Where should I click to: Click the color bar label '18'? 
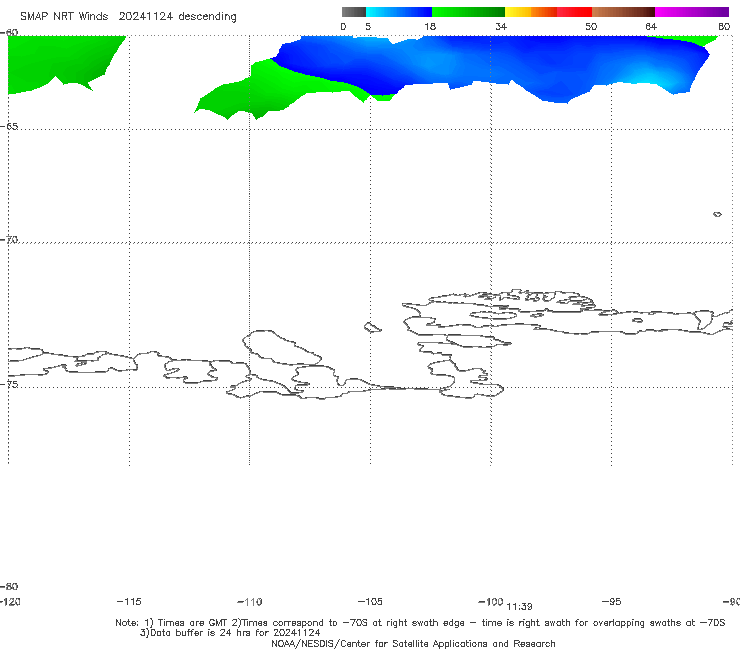[430, 26]
